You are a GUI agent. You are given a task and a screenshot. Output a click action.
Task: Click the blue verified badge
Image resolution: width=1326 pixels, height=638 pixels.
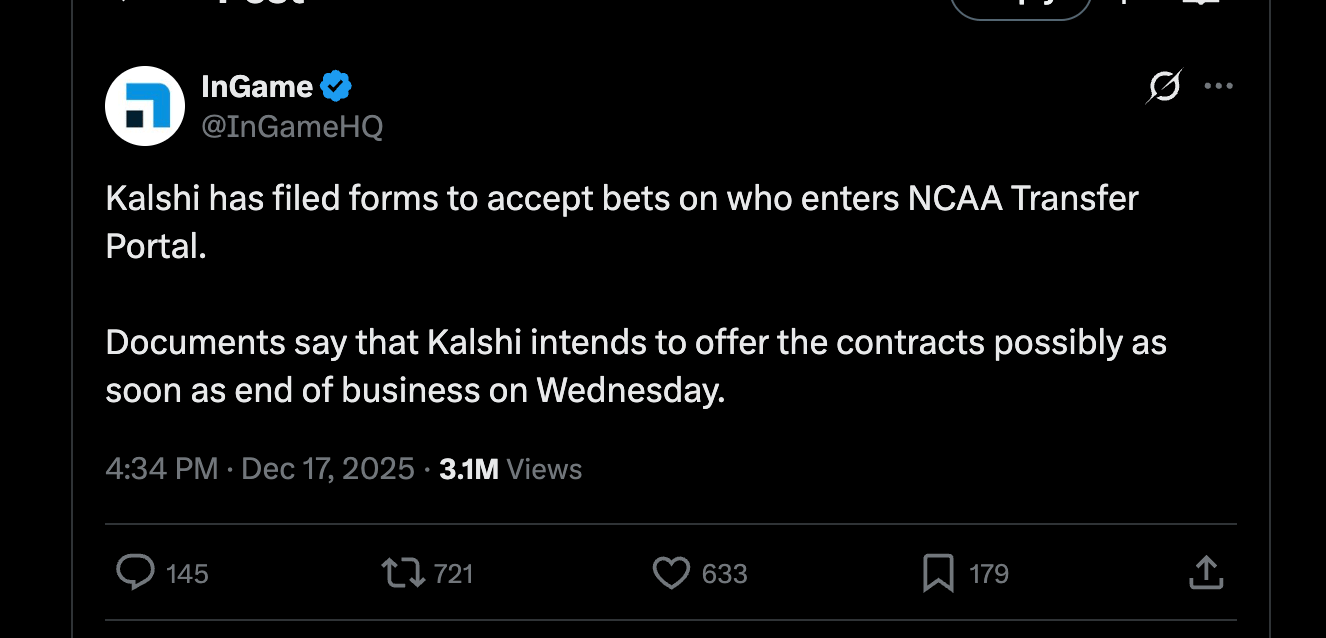(x=336, y=87)
